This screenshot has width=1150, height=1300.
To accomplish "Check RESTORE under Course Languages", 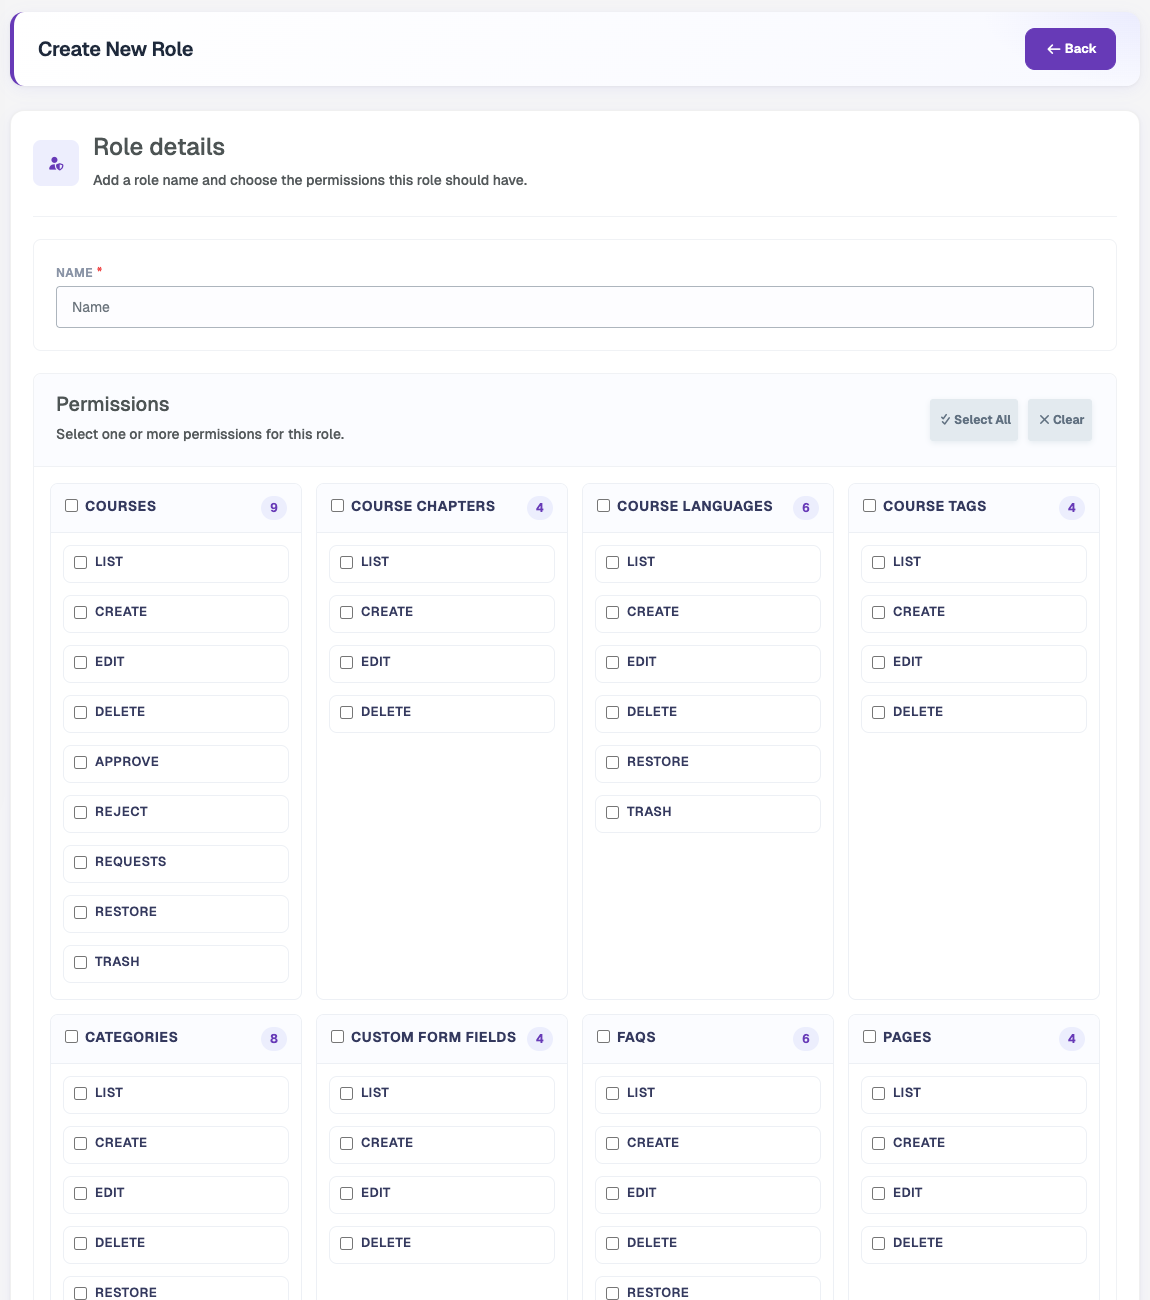I will tap(613, 763).
